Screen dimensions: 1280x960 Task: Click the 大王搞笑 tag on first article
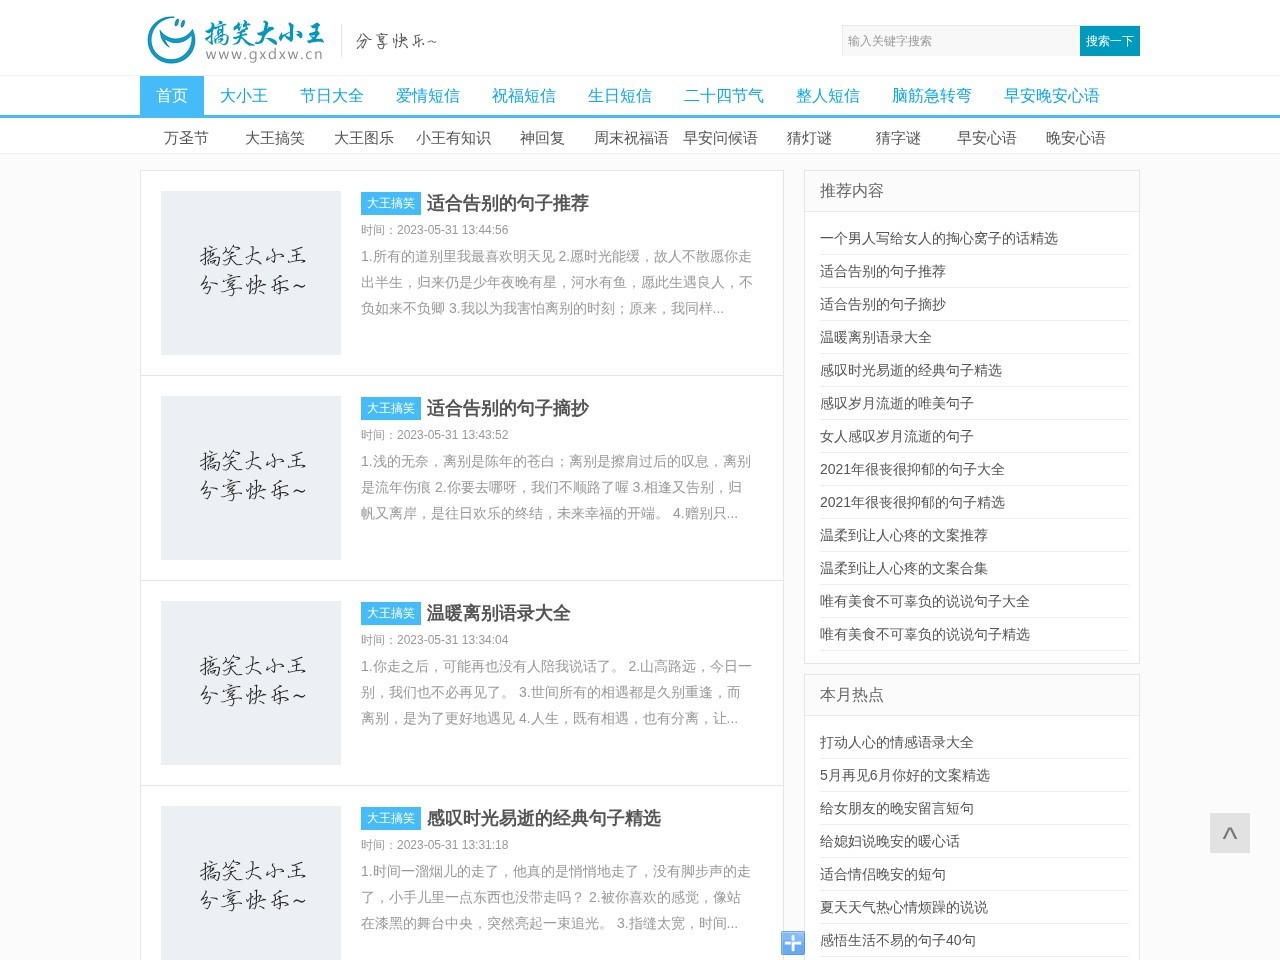[x=390, y=203]
